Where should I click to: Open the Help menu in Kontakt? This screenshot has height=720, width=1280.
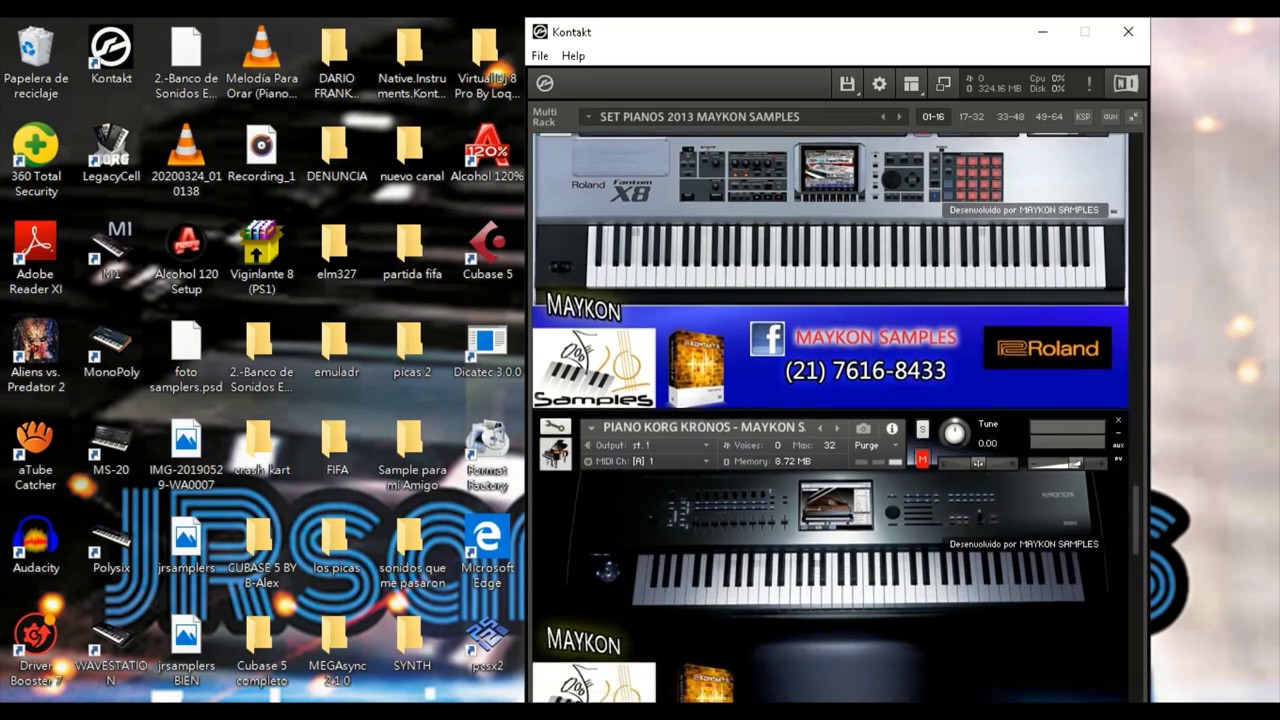tap(573, 56)
